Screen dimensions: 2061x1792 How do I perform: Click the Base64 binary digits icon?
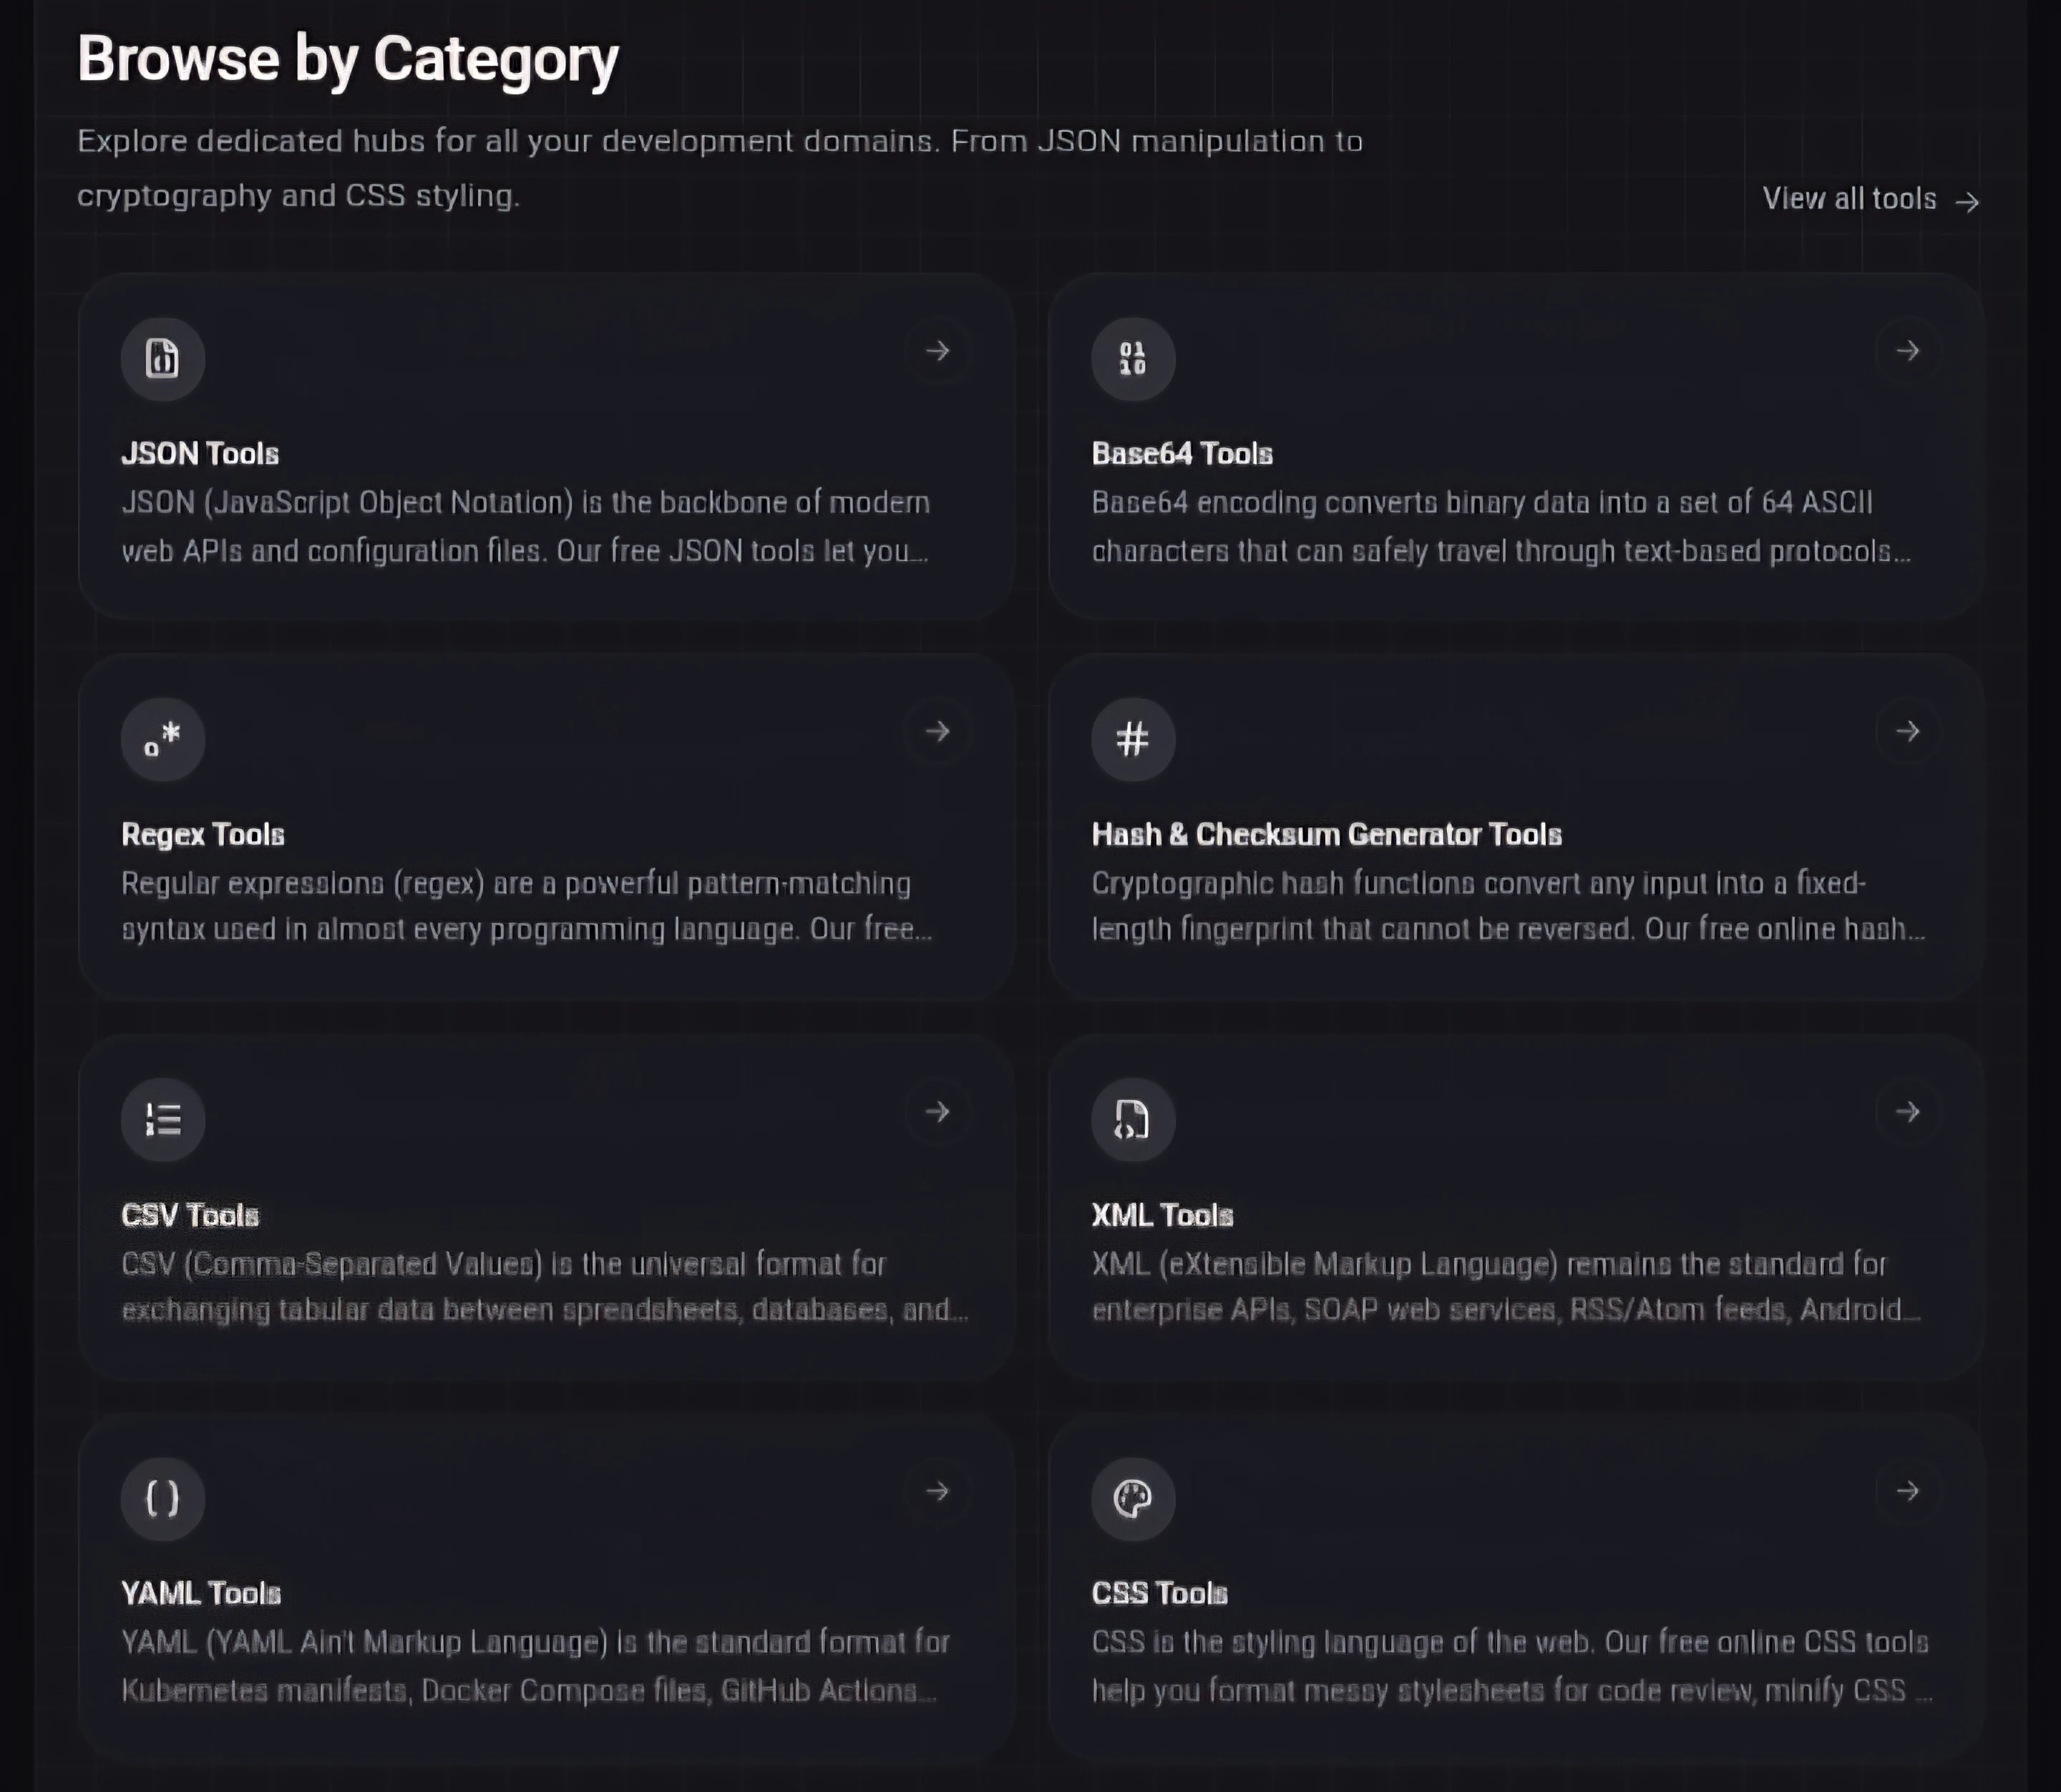coord(1133,359)
